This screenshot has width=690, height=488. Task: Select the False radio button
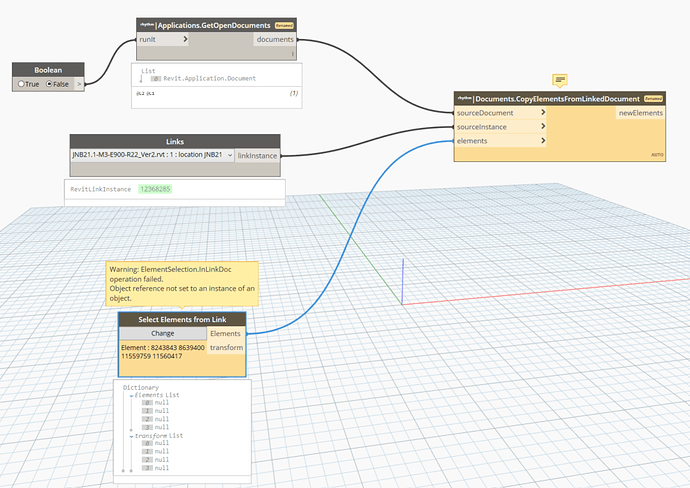pyautogui.click(x=50, y=85)
